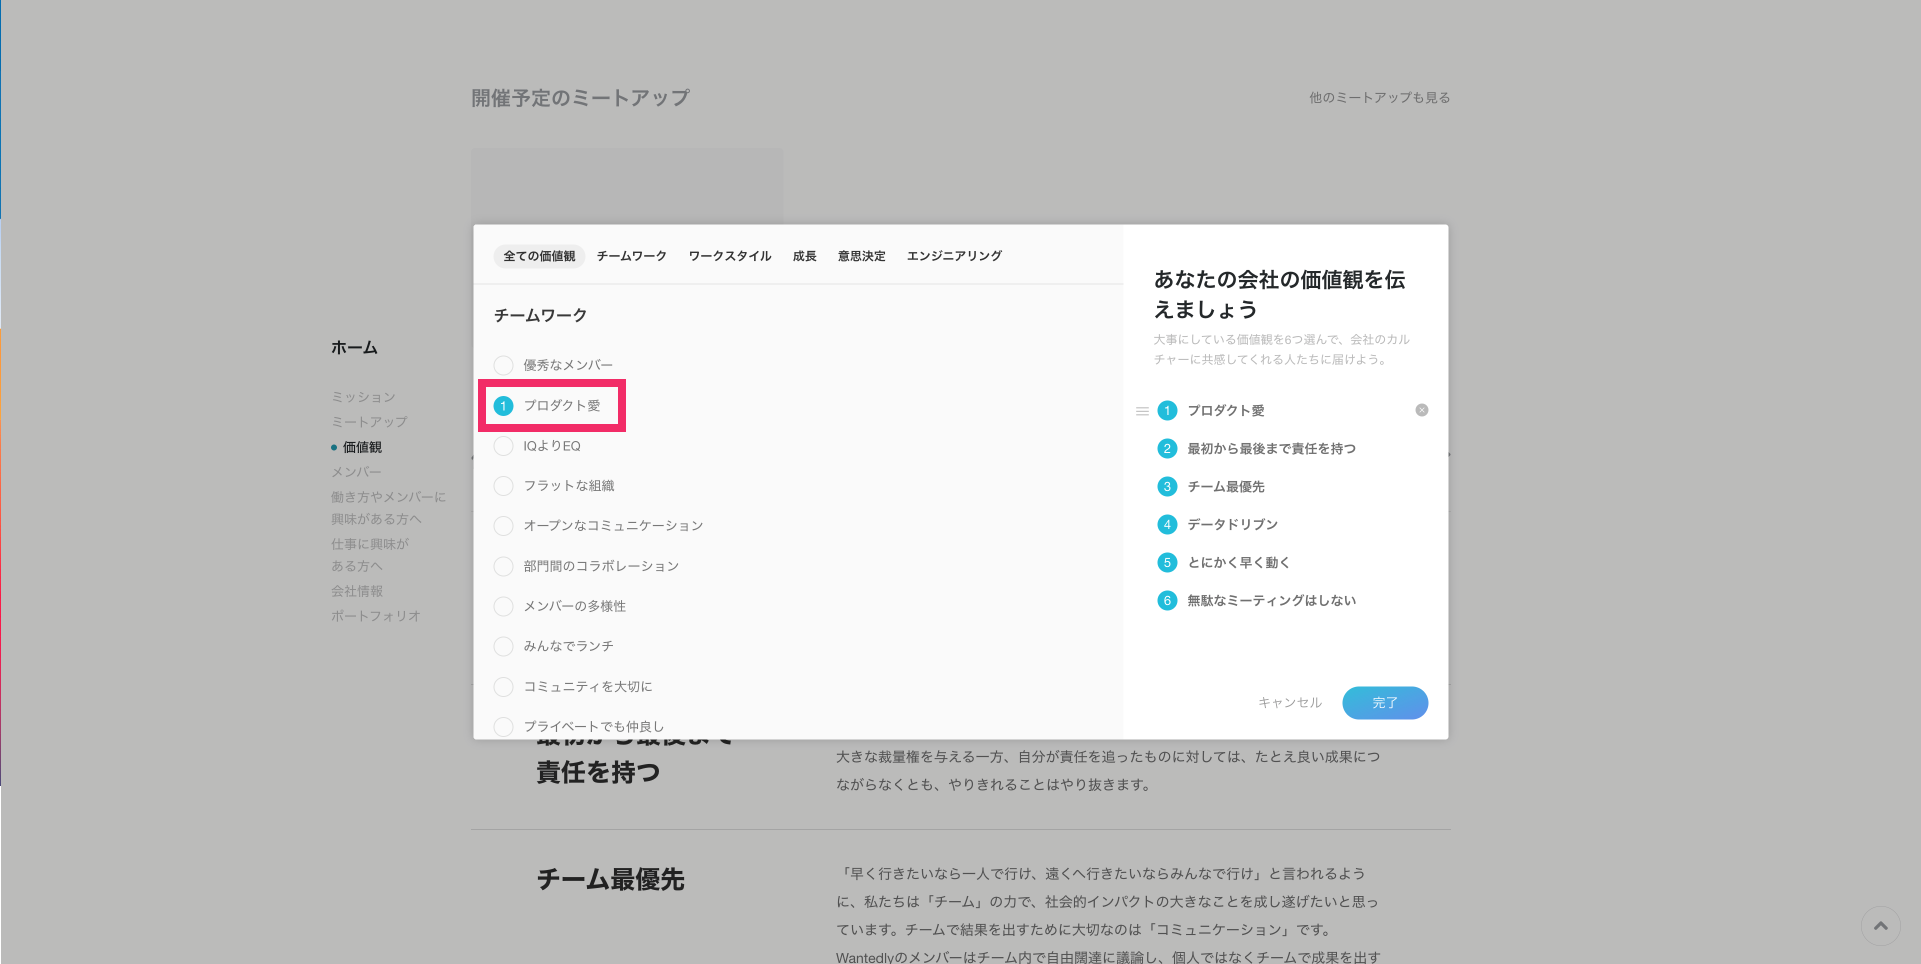Select the みんなでランチ option
Screen dimensions: 1921x964
point(554,646)
